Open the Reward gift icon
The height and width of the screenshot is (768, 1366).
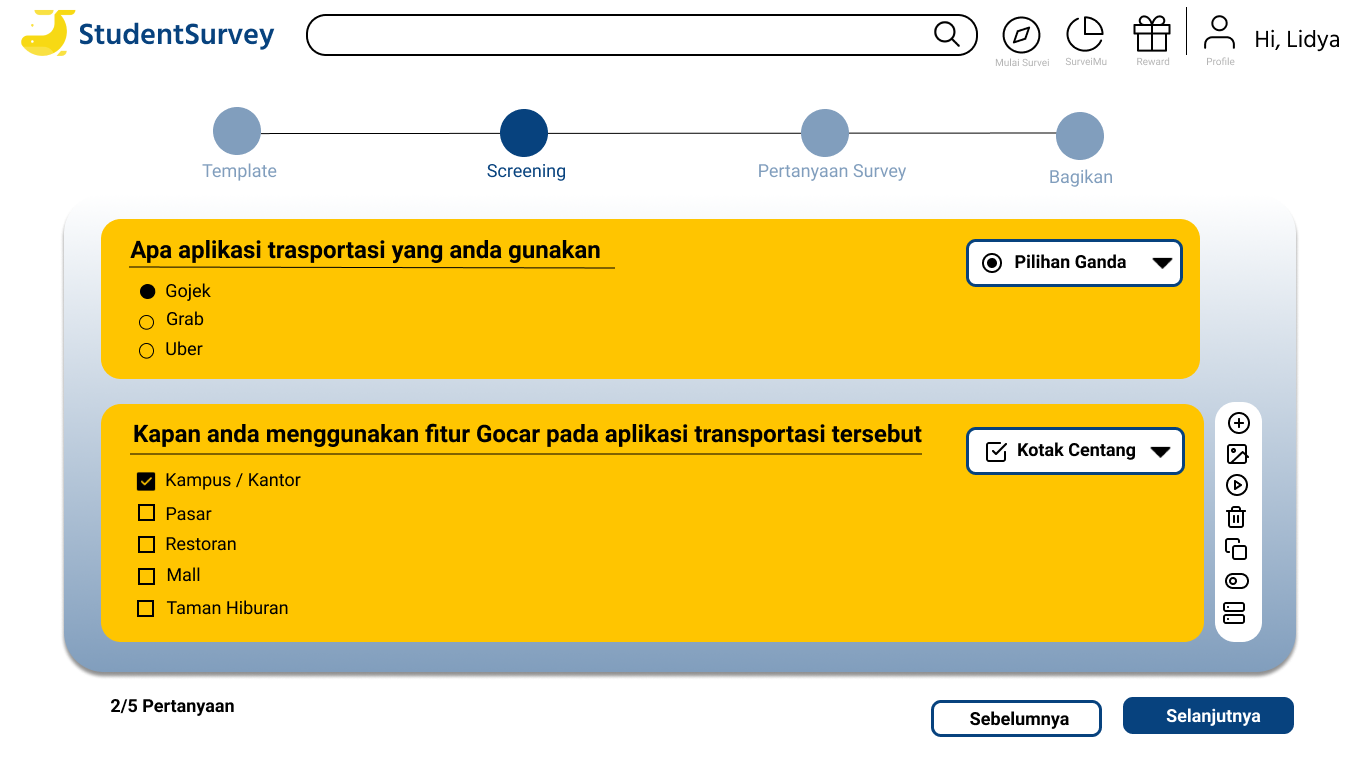[1152, 34]
